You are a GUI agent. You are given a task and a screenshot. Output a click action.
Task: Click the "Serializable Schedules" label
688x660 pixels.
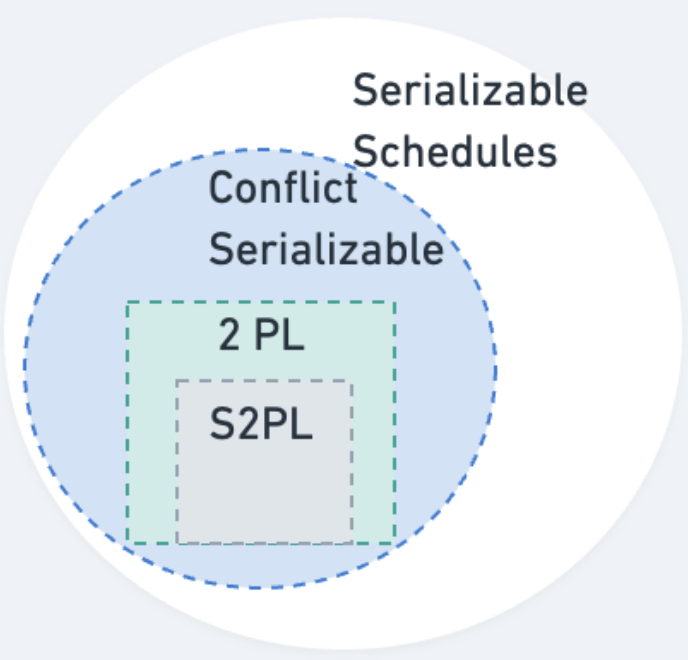tap(468, 121)
